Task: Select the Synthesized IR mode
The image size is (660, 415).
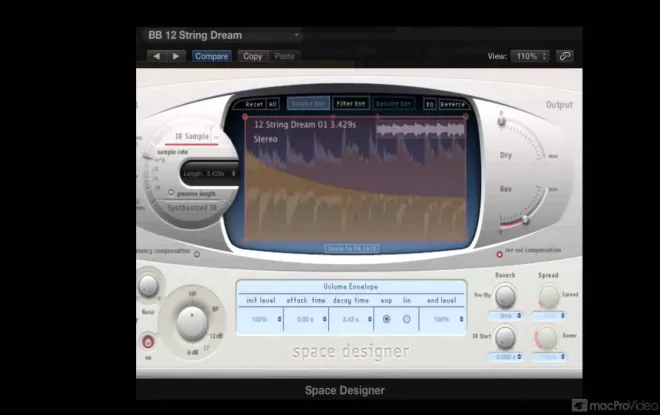Action: (x=192, y=208)
